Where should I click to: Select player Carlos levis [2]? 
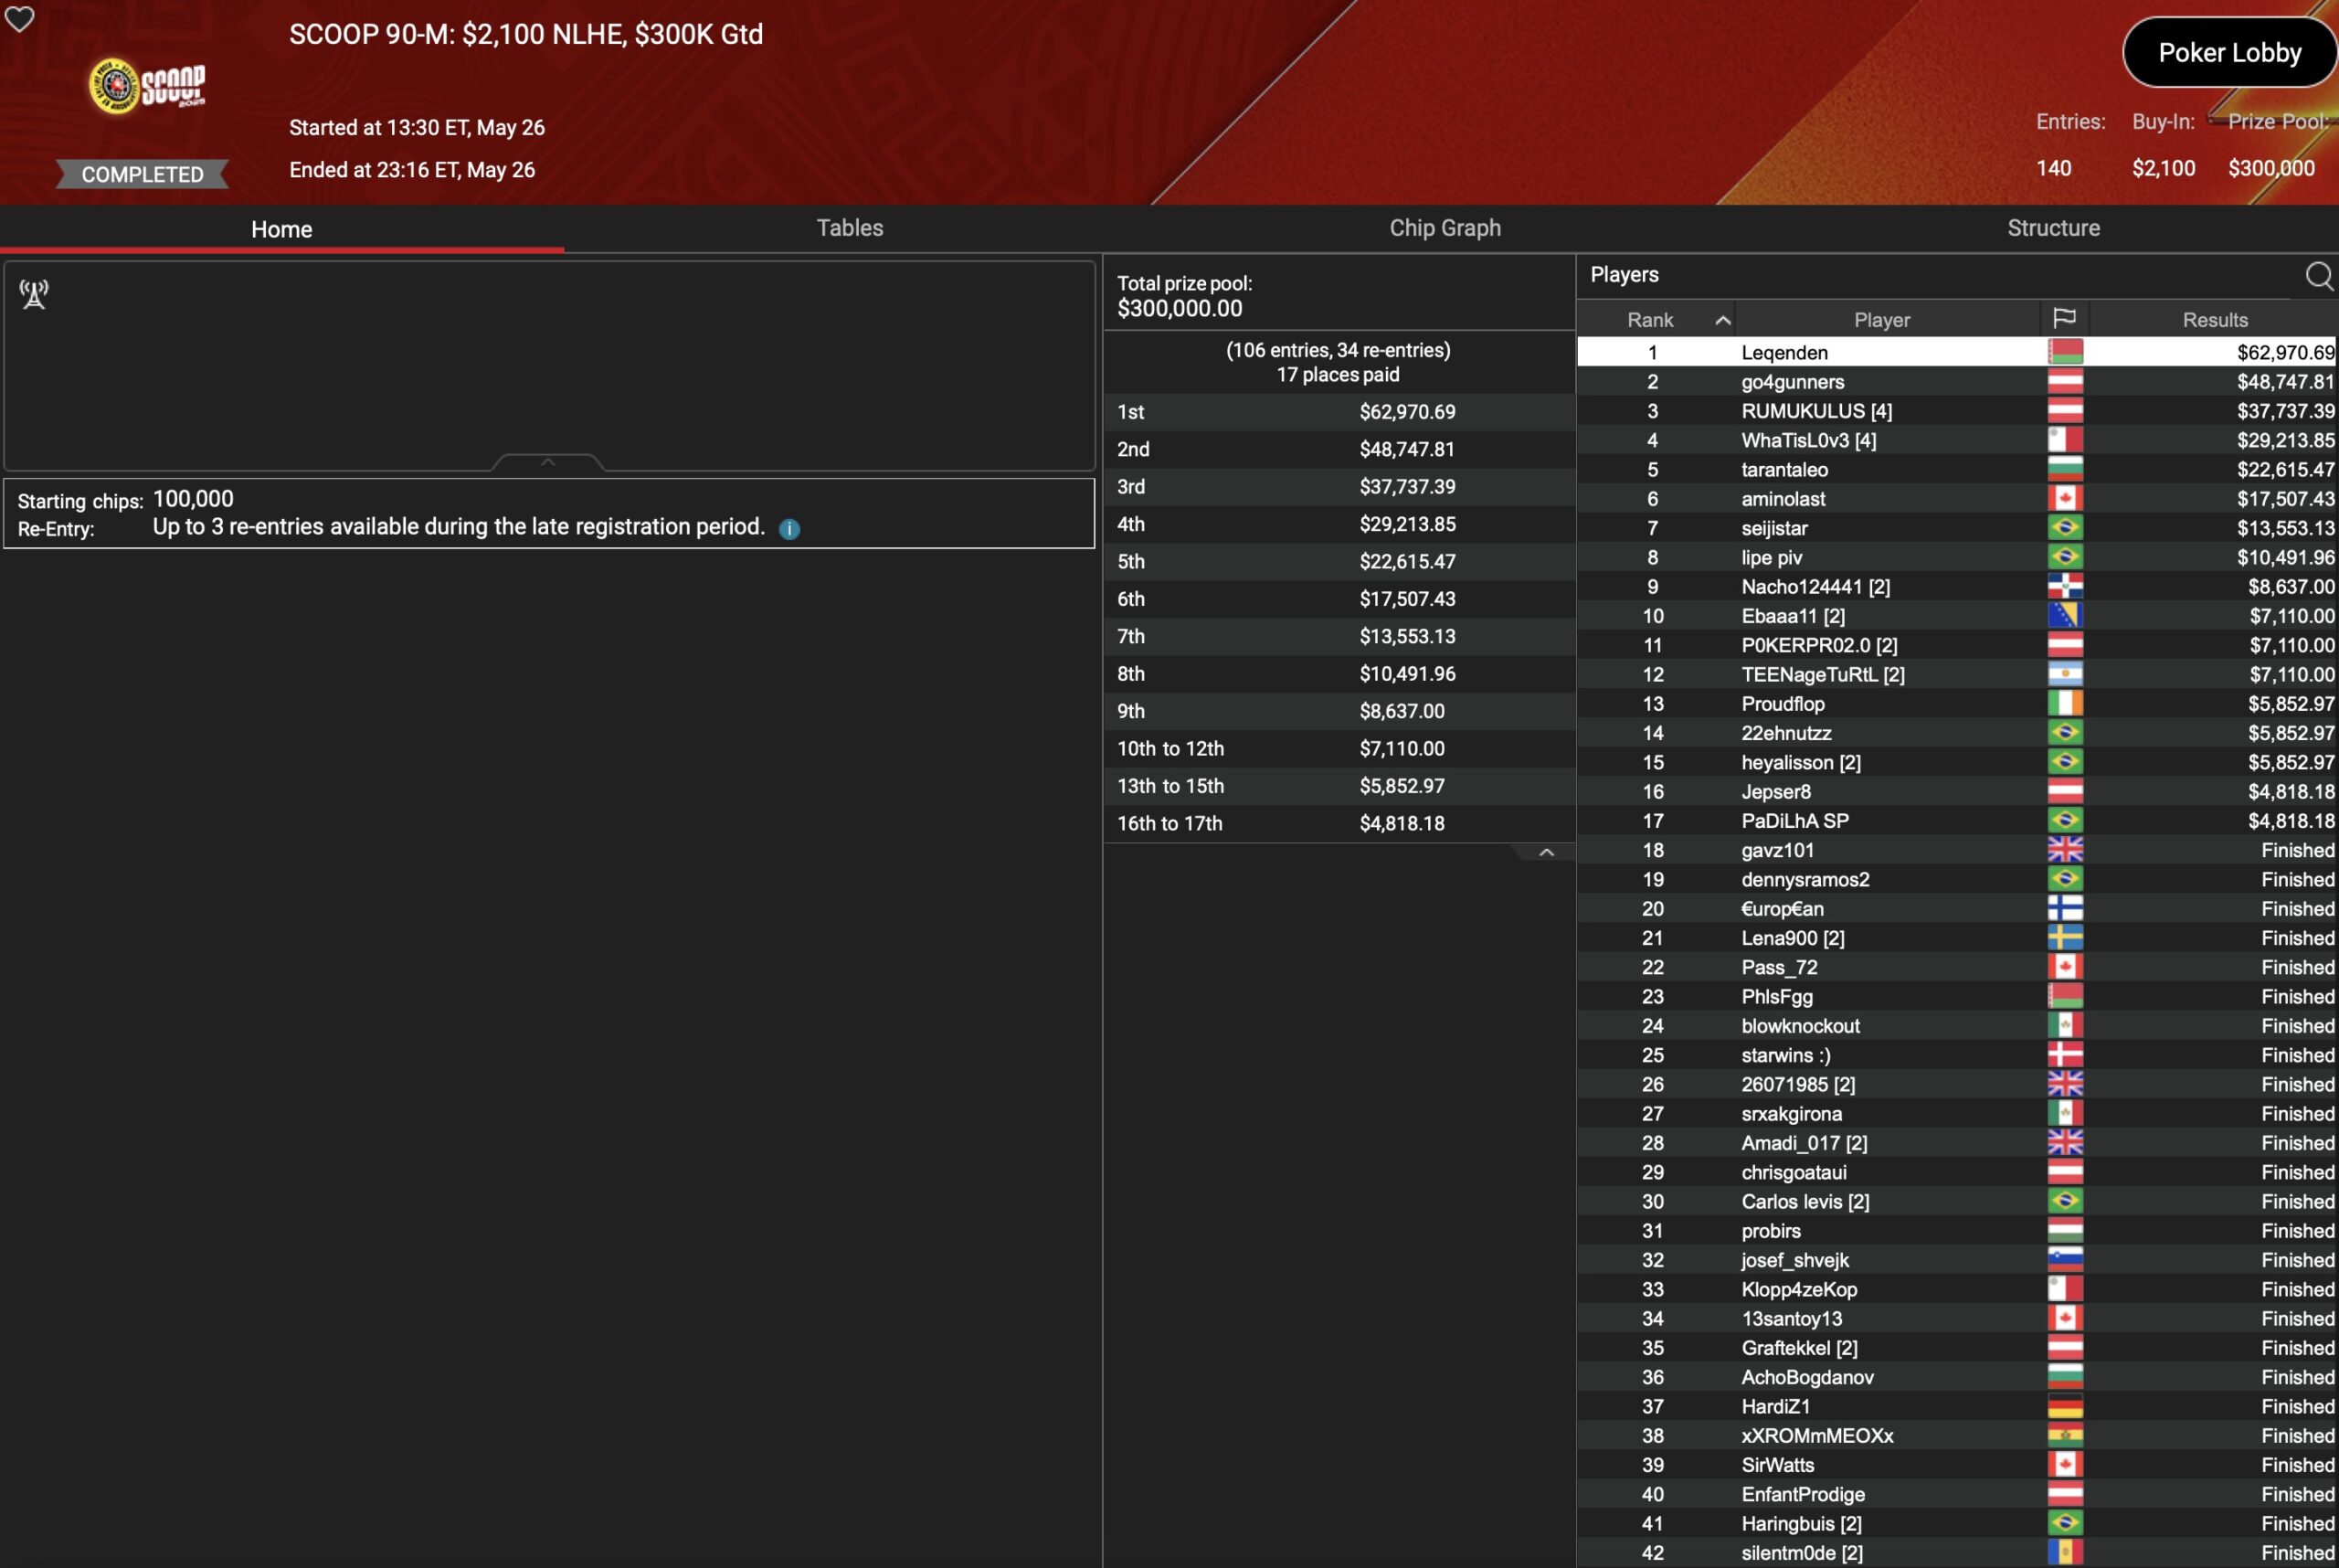point(1957,1201)
